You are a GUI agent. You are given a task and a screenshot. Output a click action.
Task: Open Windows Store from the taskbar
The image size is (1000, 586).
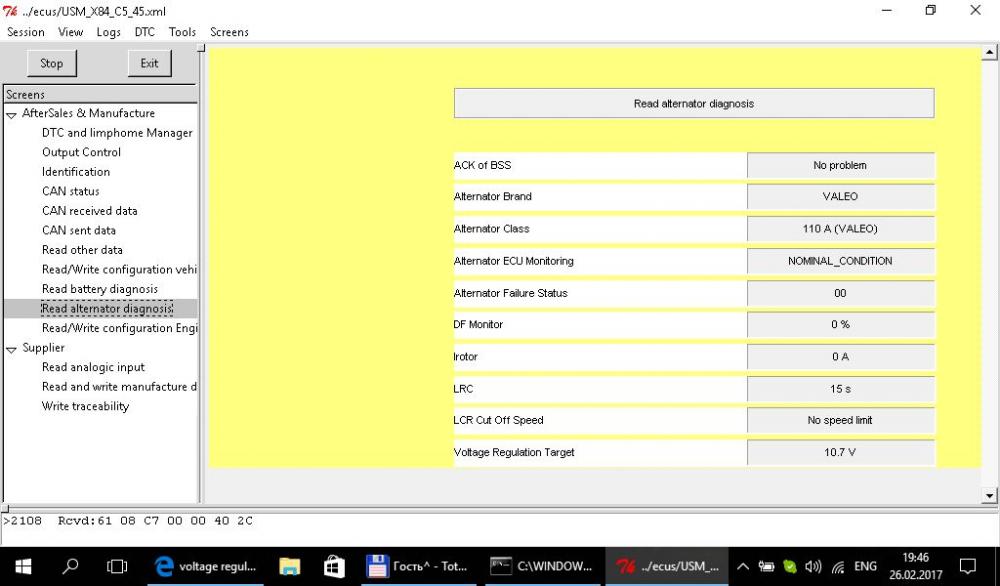pos(334,566)
